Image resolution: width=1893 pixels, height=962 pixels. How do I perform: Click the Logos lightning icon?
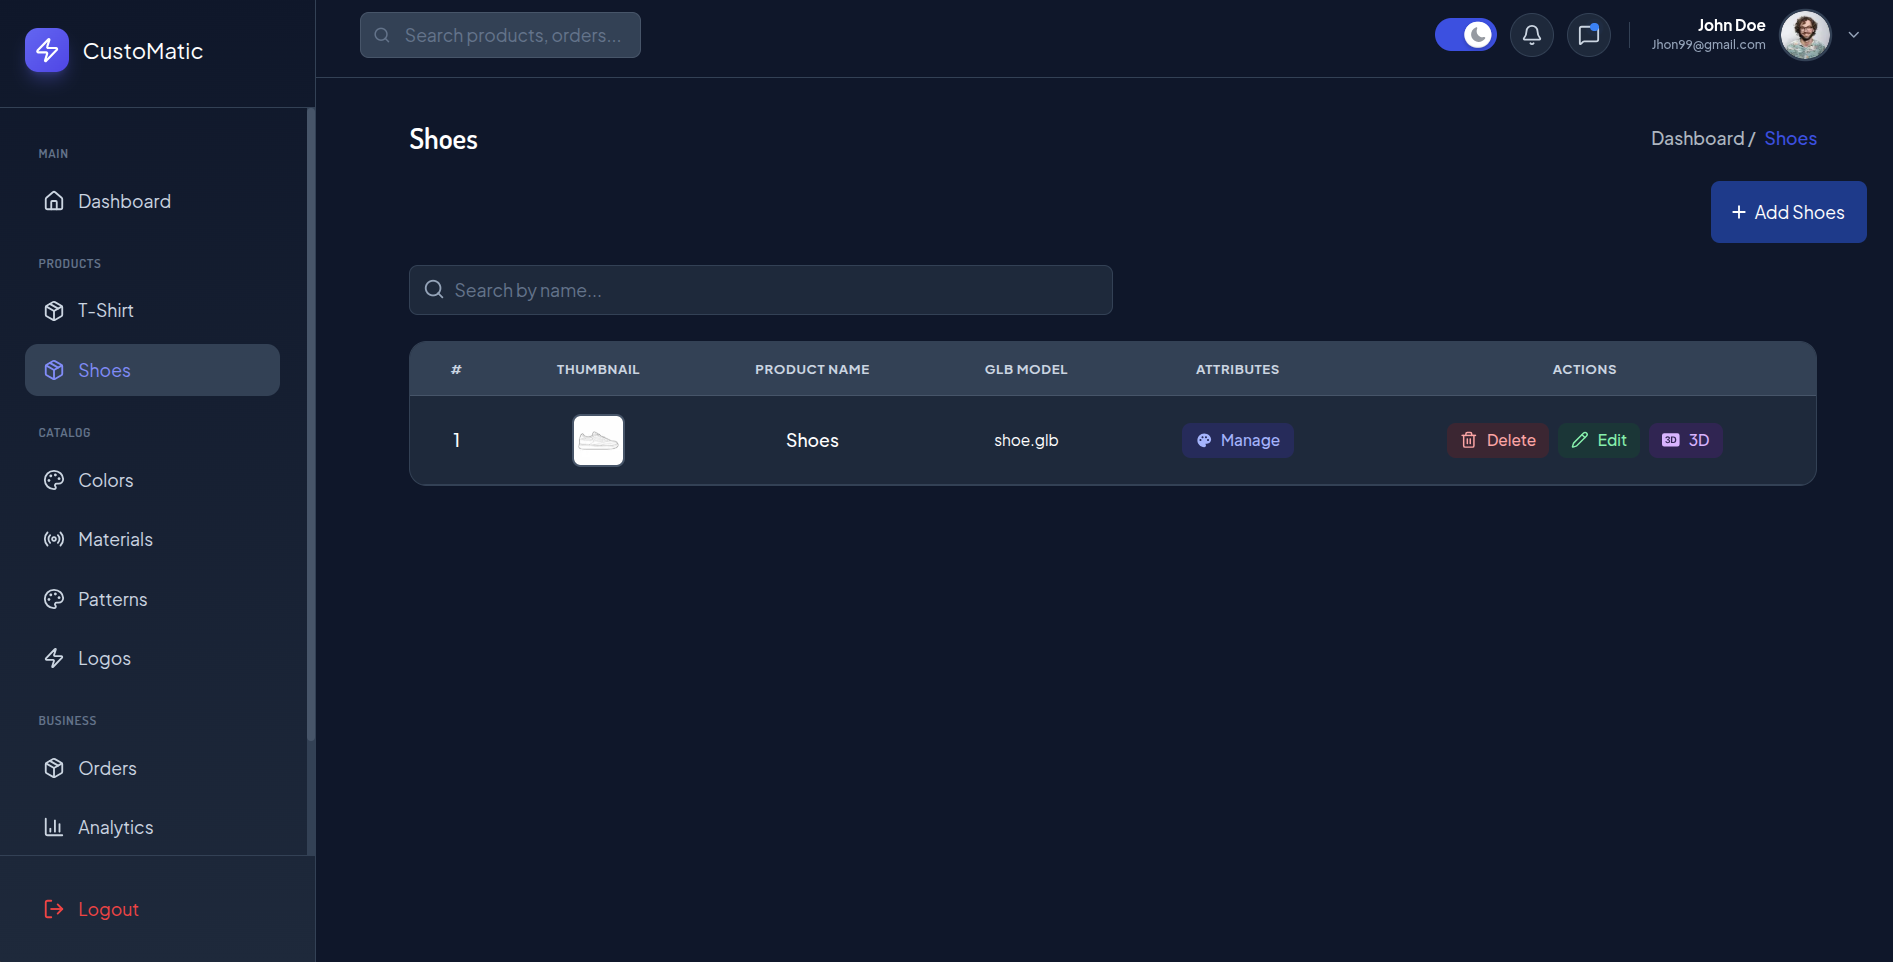[x=54, y=658]
